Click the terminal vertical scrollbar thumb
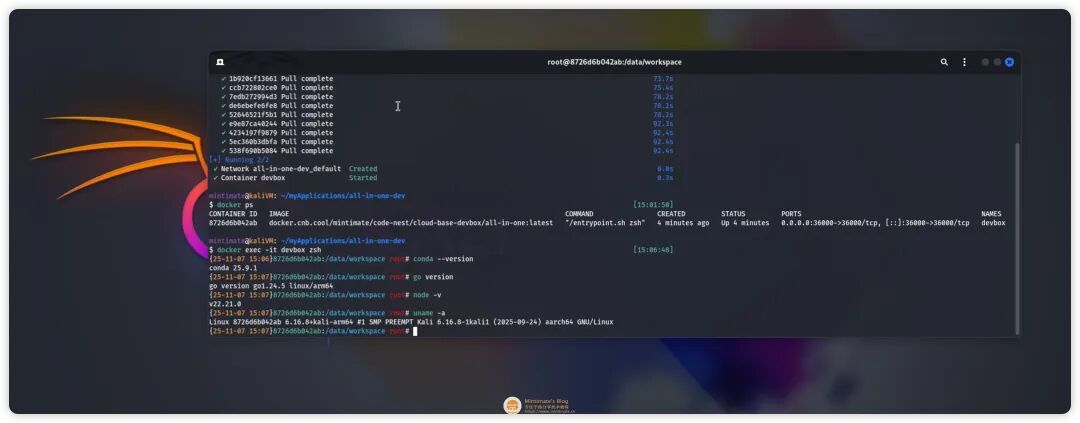The width and height of the screenshot is (1080, 423). [x=1017, y=238]
